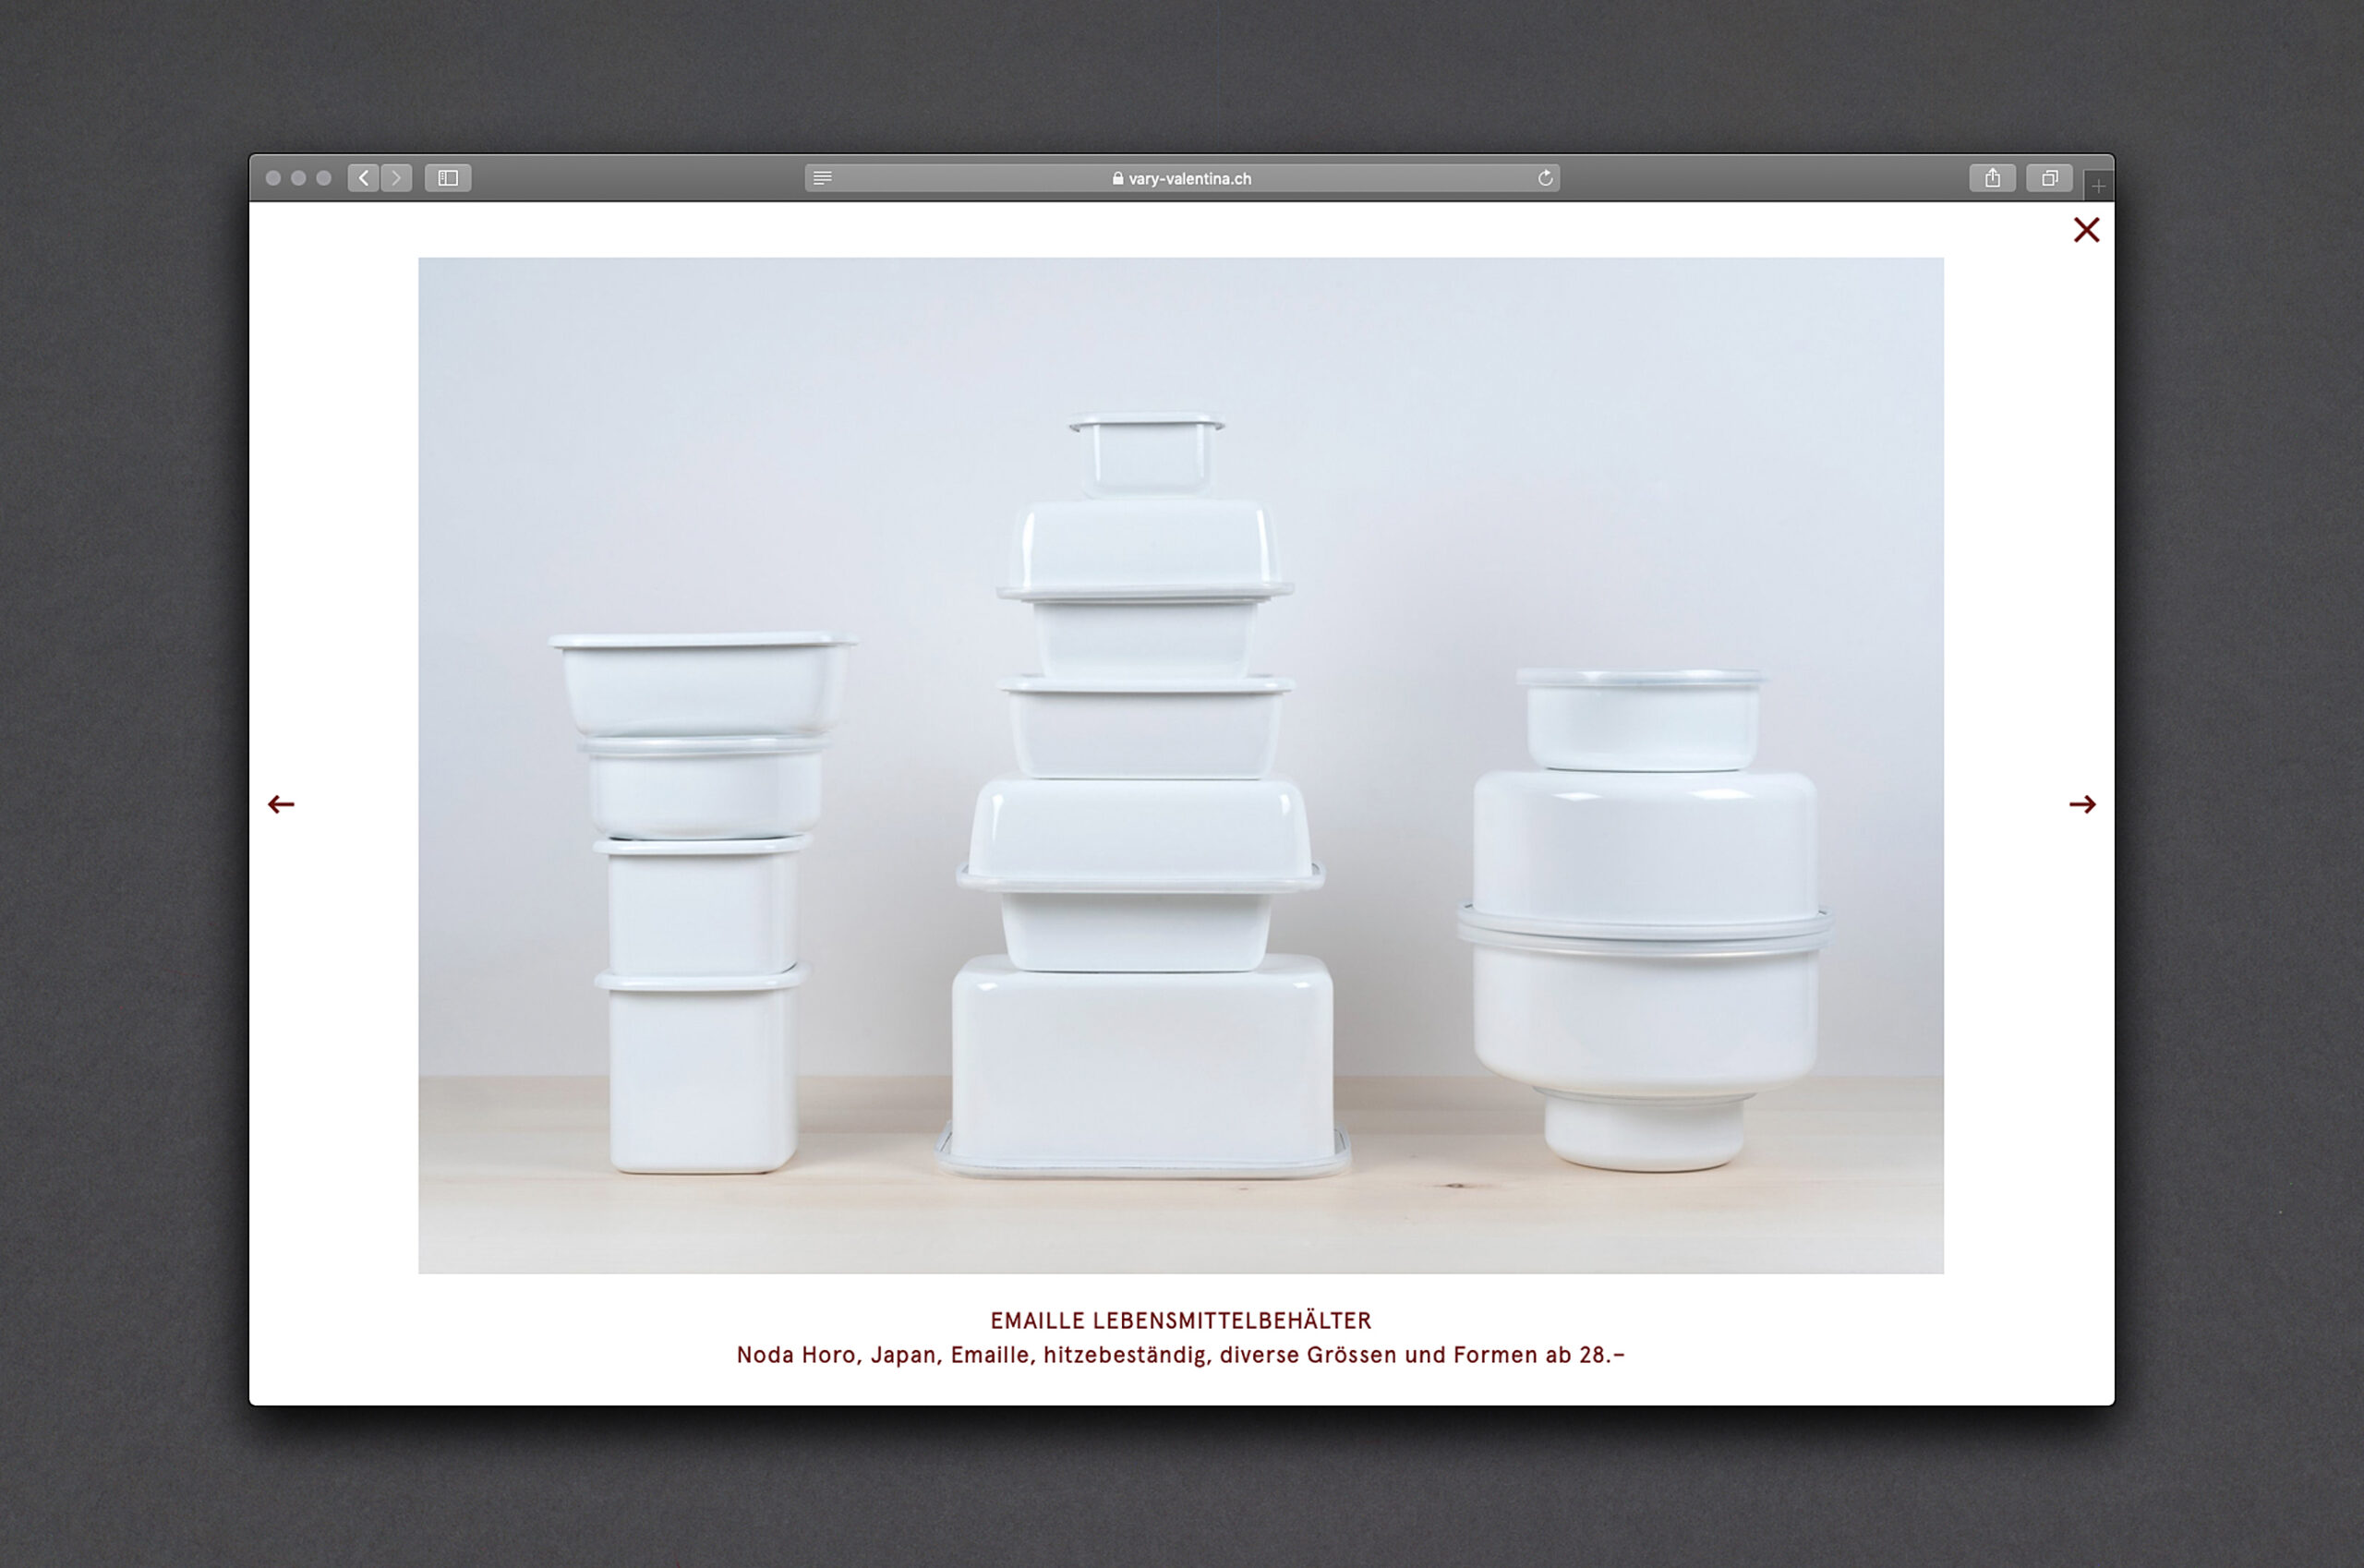Click the round container stack on right
This screenshot has width=2364, height=1568.
tap(1644, 920)
